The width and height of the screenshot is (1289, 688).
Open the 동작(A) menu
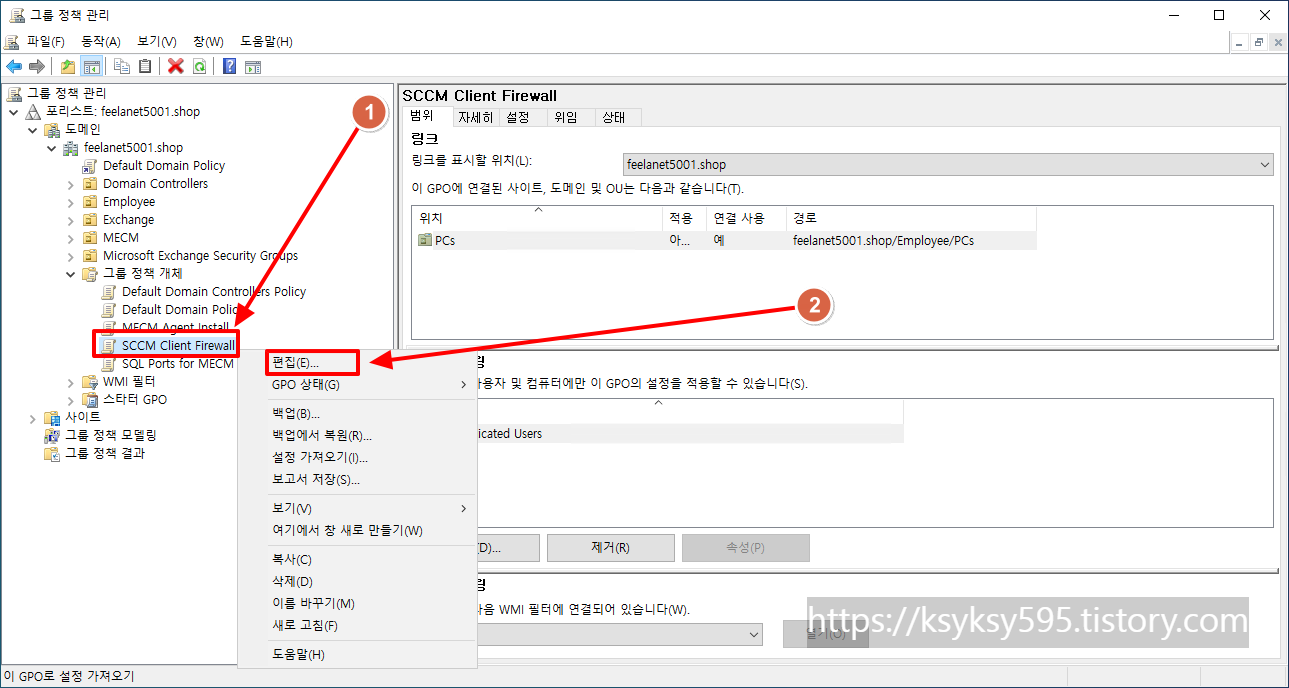[101, 41]
